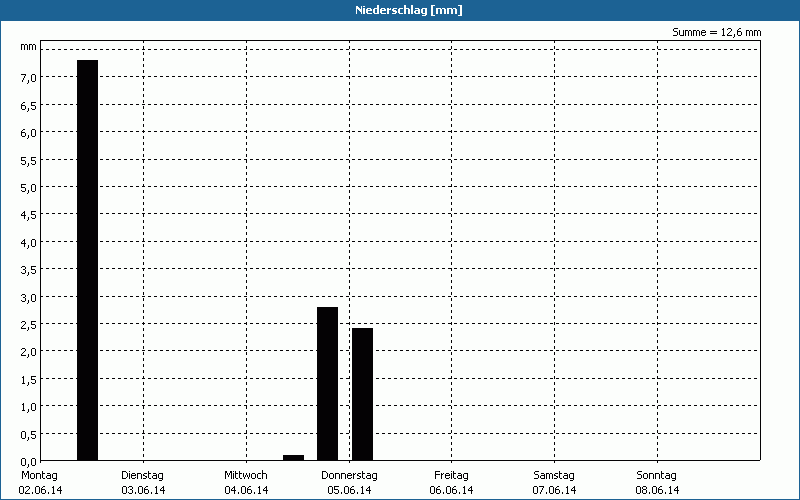The image size is (800, 500).
Task: Click the 7,0 y-axis value
Action: click(28, 78)
